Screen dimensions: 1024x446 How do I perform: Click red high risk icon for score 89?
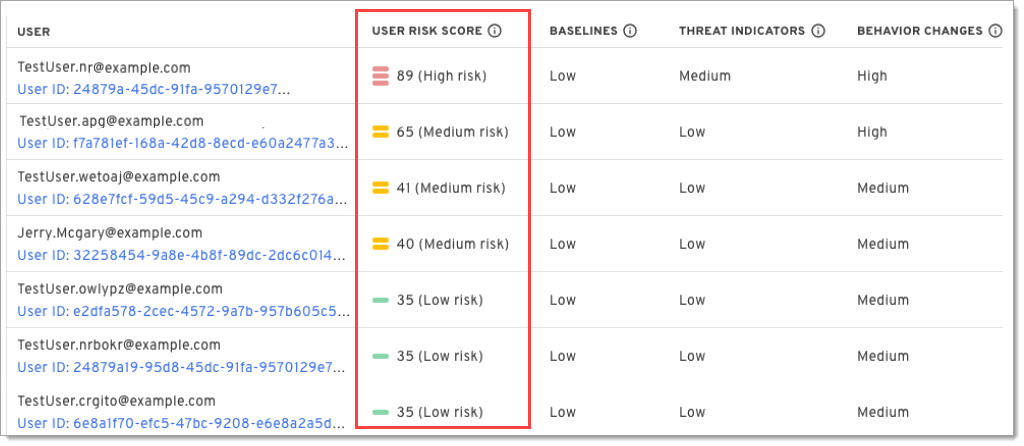(380, 76)
